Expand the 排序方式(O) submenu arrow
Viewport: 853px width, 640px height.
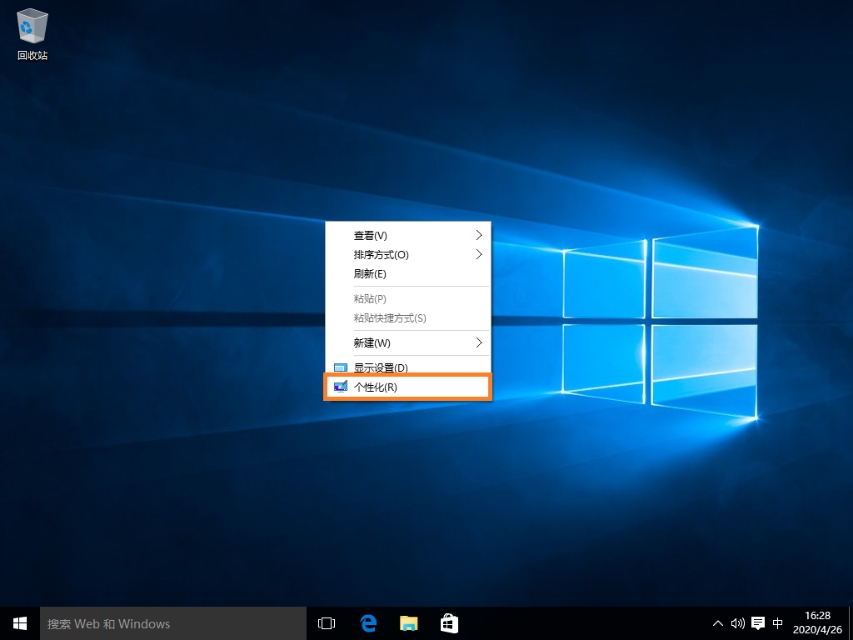coord(479,254)
